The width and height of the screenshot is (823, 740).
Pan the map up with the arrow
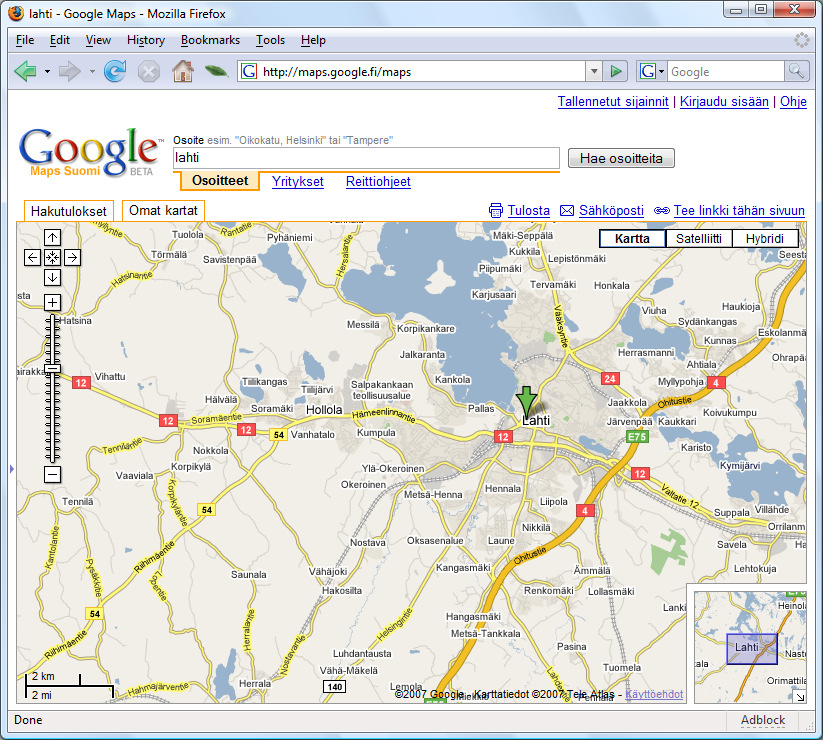(52, 238)
